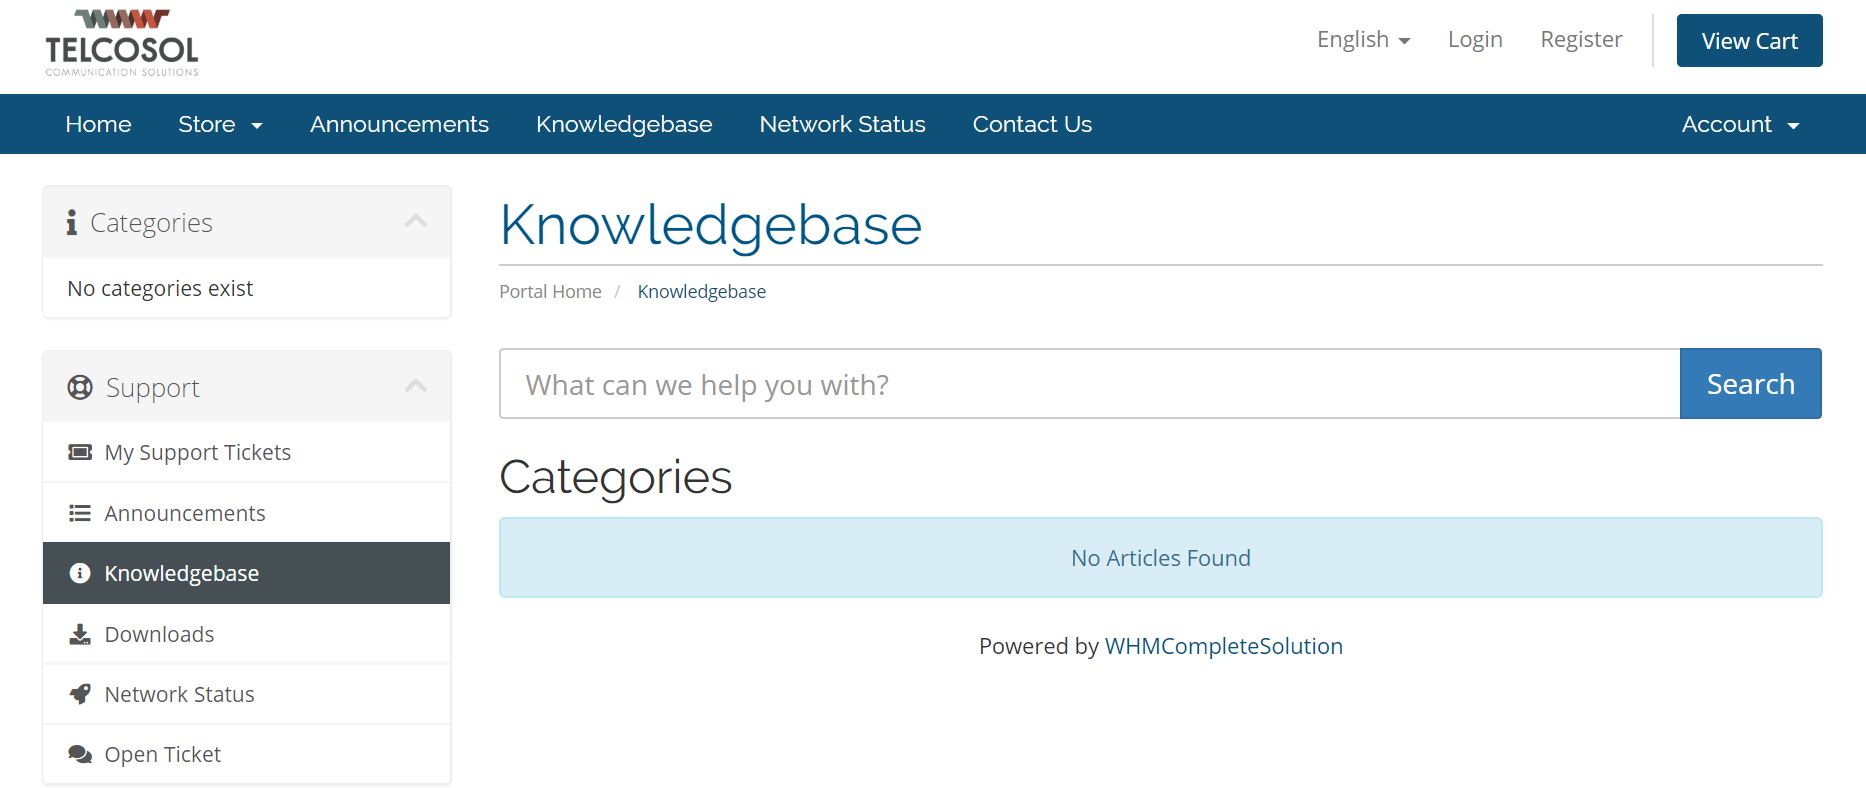Go to Network Status in navbar
The height and width of the screenshot is (788, 1866).
843,124
